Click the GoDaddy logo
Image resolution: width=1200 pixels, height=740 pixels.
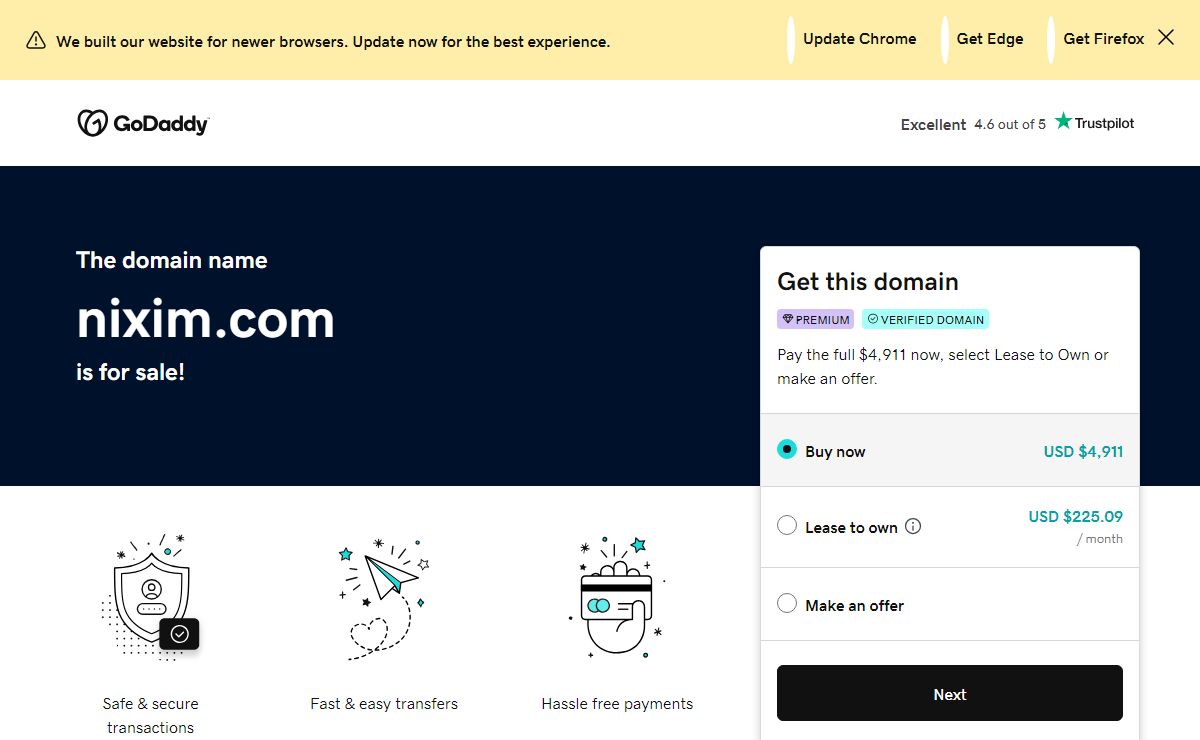(x=143, y=123)
